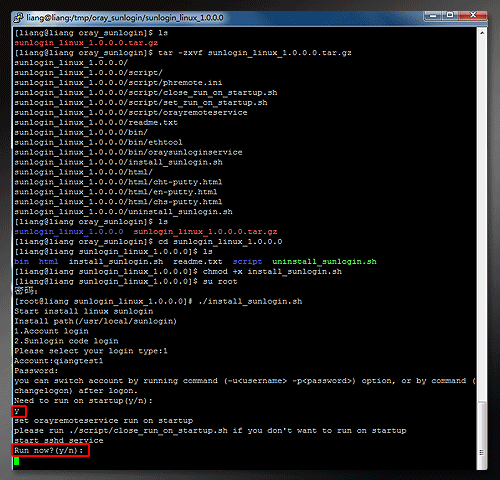The width and height of the screenshot is (500, 480).
Task: Click set orayremoteservice run on startup line
Action: [103, 421]
